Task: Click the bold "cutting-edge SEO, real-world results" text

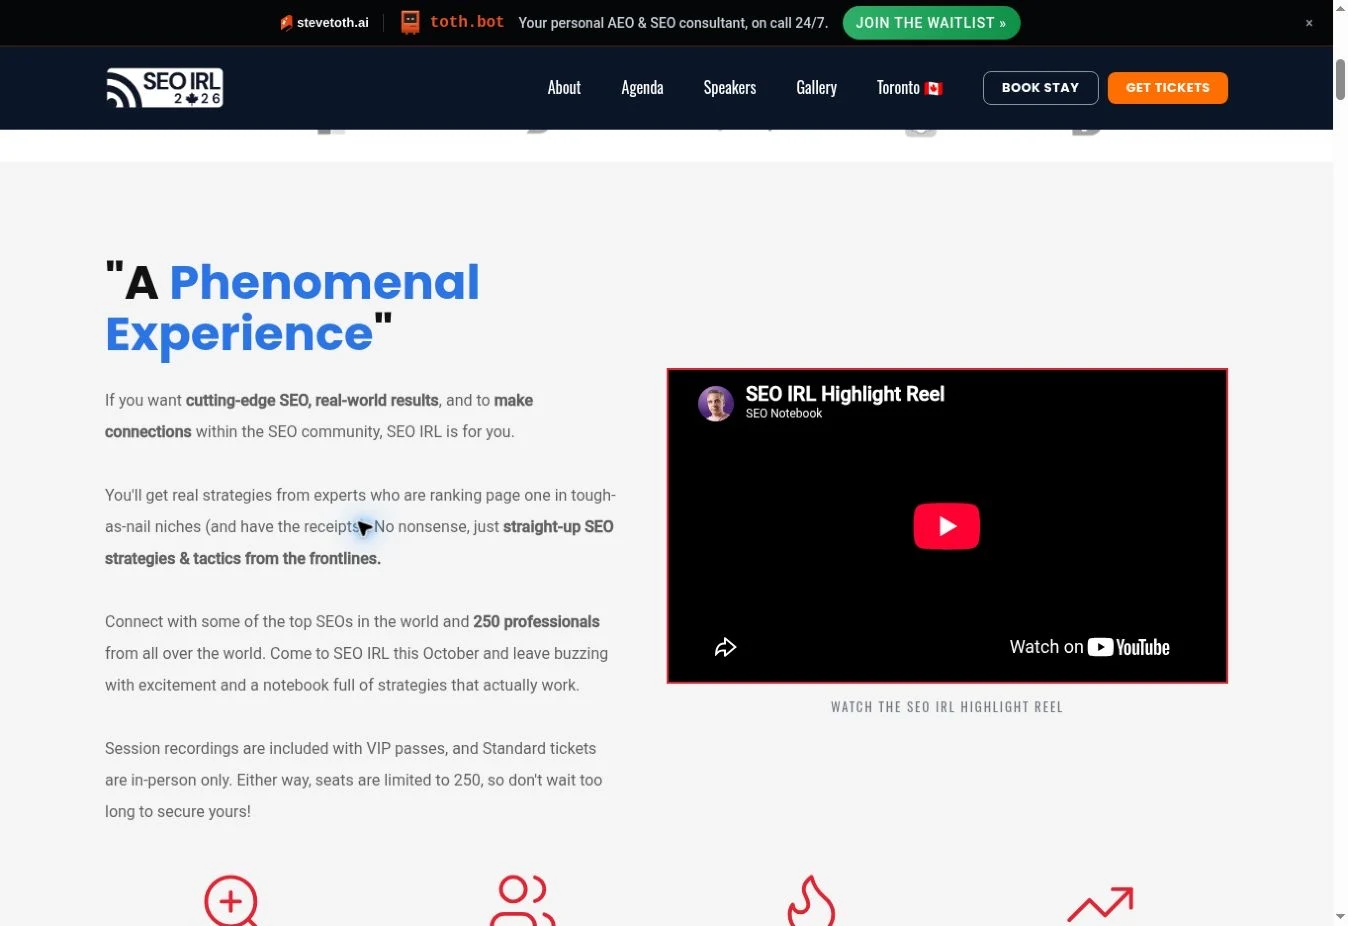Action: [312, 401]
